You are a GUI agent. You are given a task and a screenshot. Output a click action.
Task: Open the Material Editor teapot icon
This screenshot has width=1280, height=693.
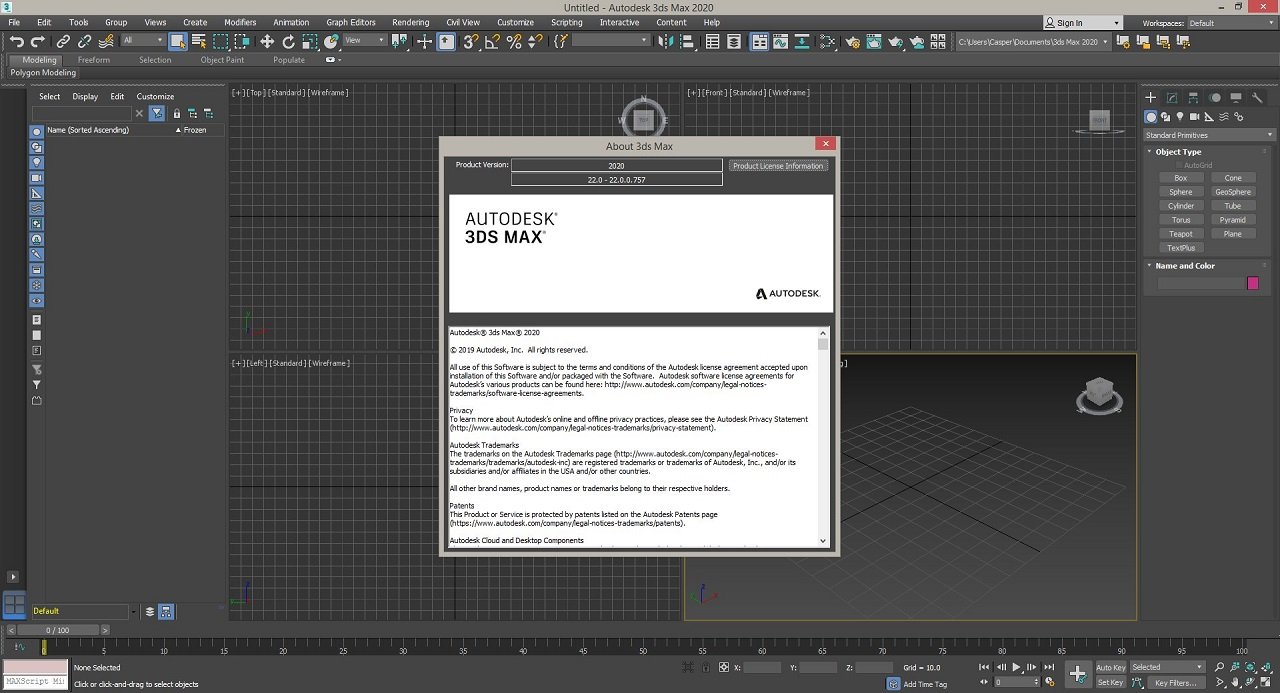click(852, 41)
